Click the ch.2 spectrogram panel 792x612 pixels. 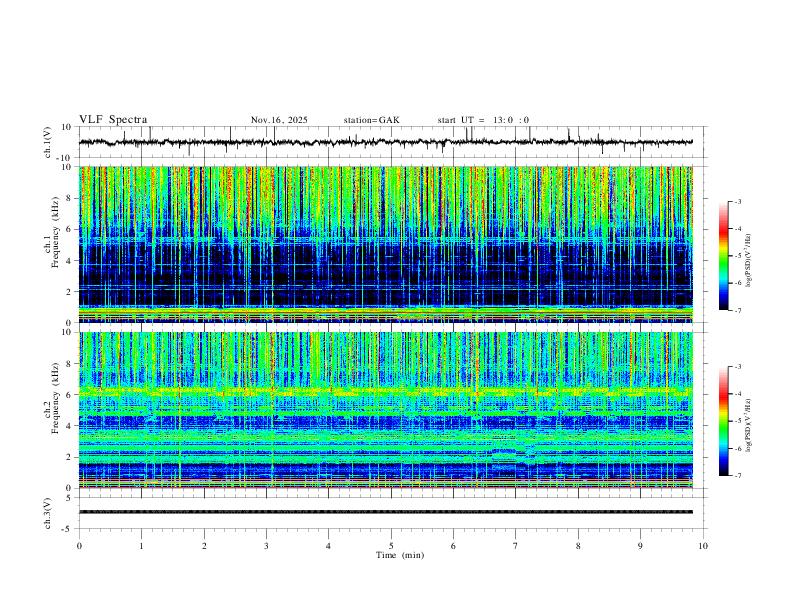pyautogui.click(x=386, y=410)
